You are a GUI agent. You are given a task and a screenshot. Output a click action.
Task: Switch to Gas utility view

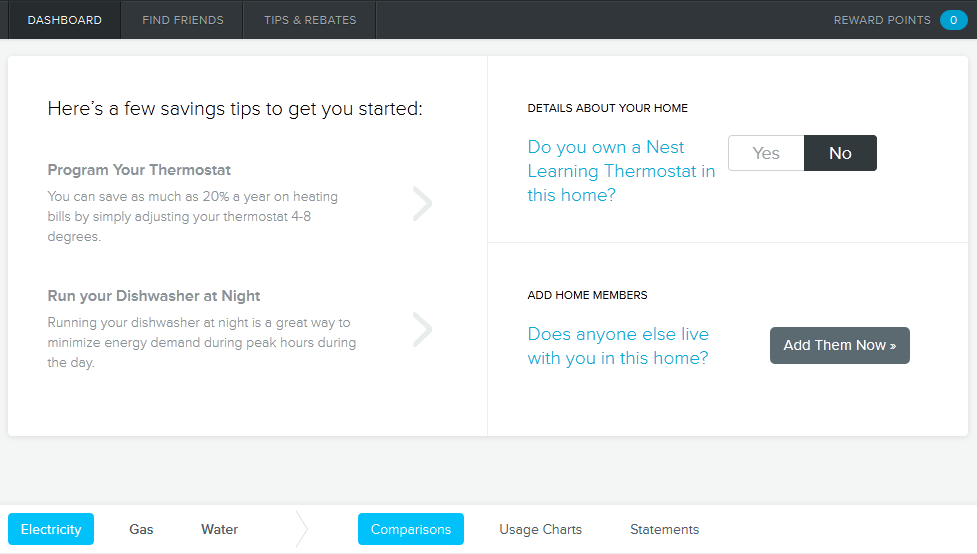pos(141,529)
